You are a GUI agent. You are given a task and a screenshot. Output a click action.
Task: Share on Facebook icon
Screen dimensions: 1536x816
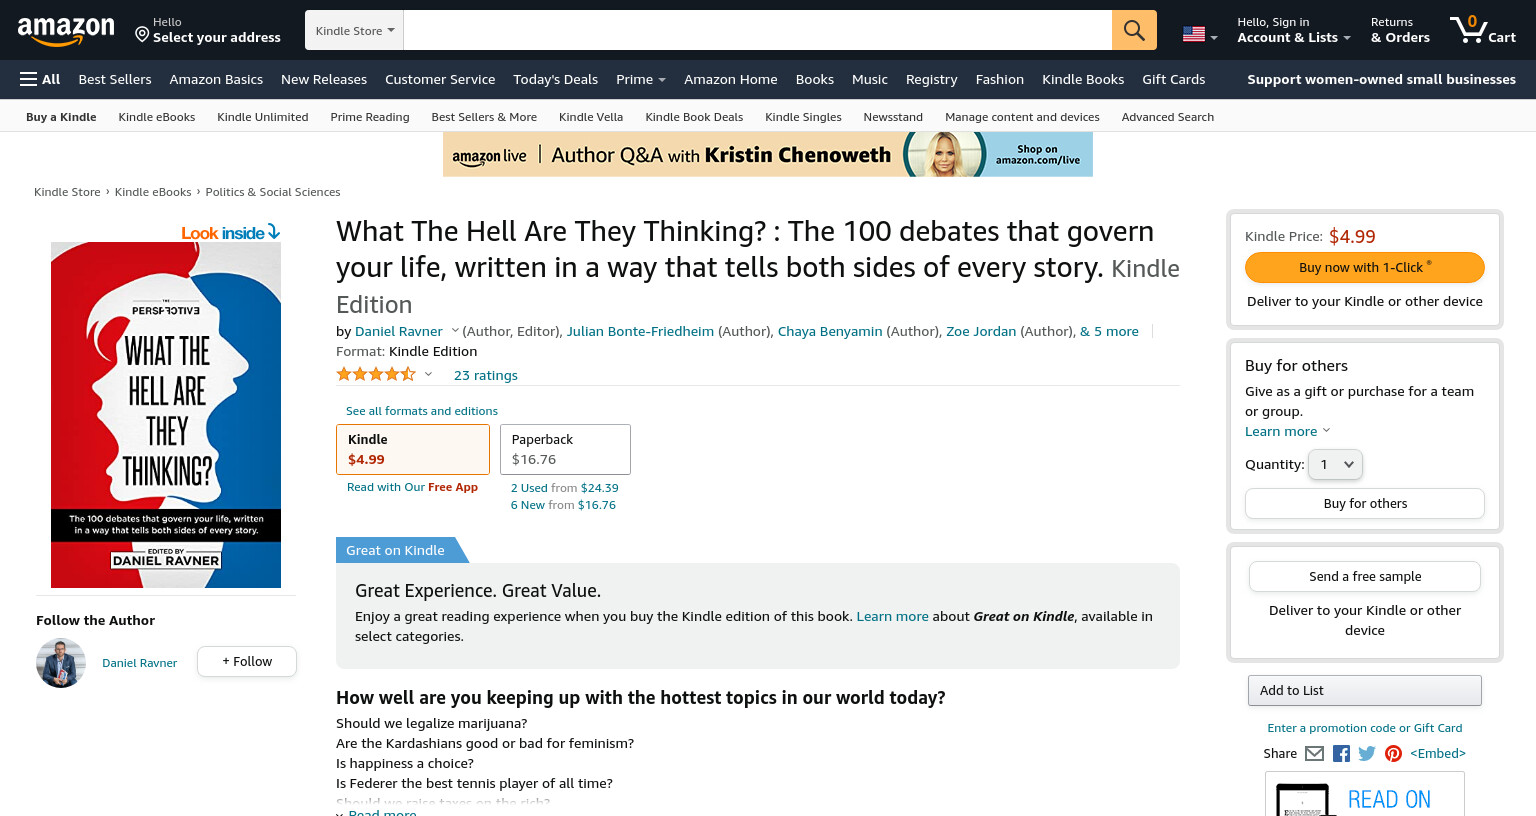coord(1341,754)
